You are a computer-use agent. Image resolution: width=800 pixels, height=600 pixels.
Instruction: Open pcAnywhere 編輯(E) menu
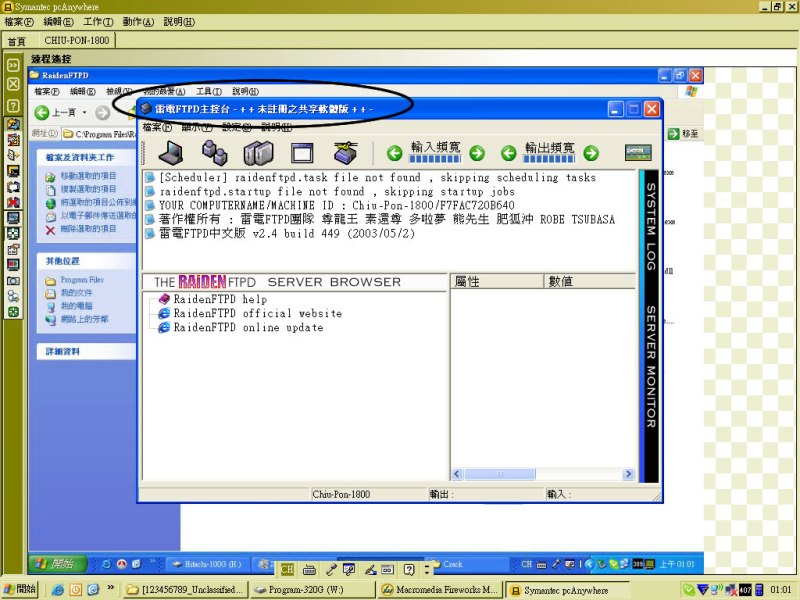(x=59, y=21)
